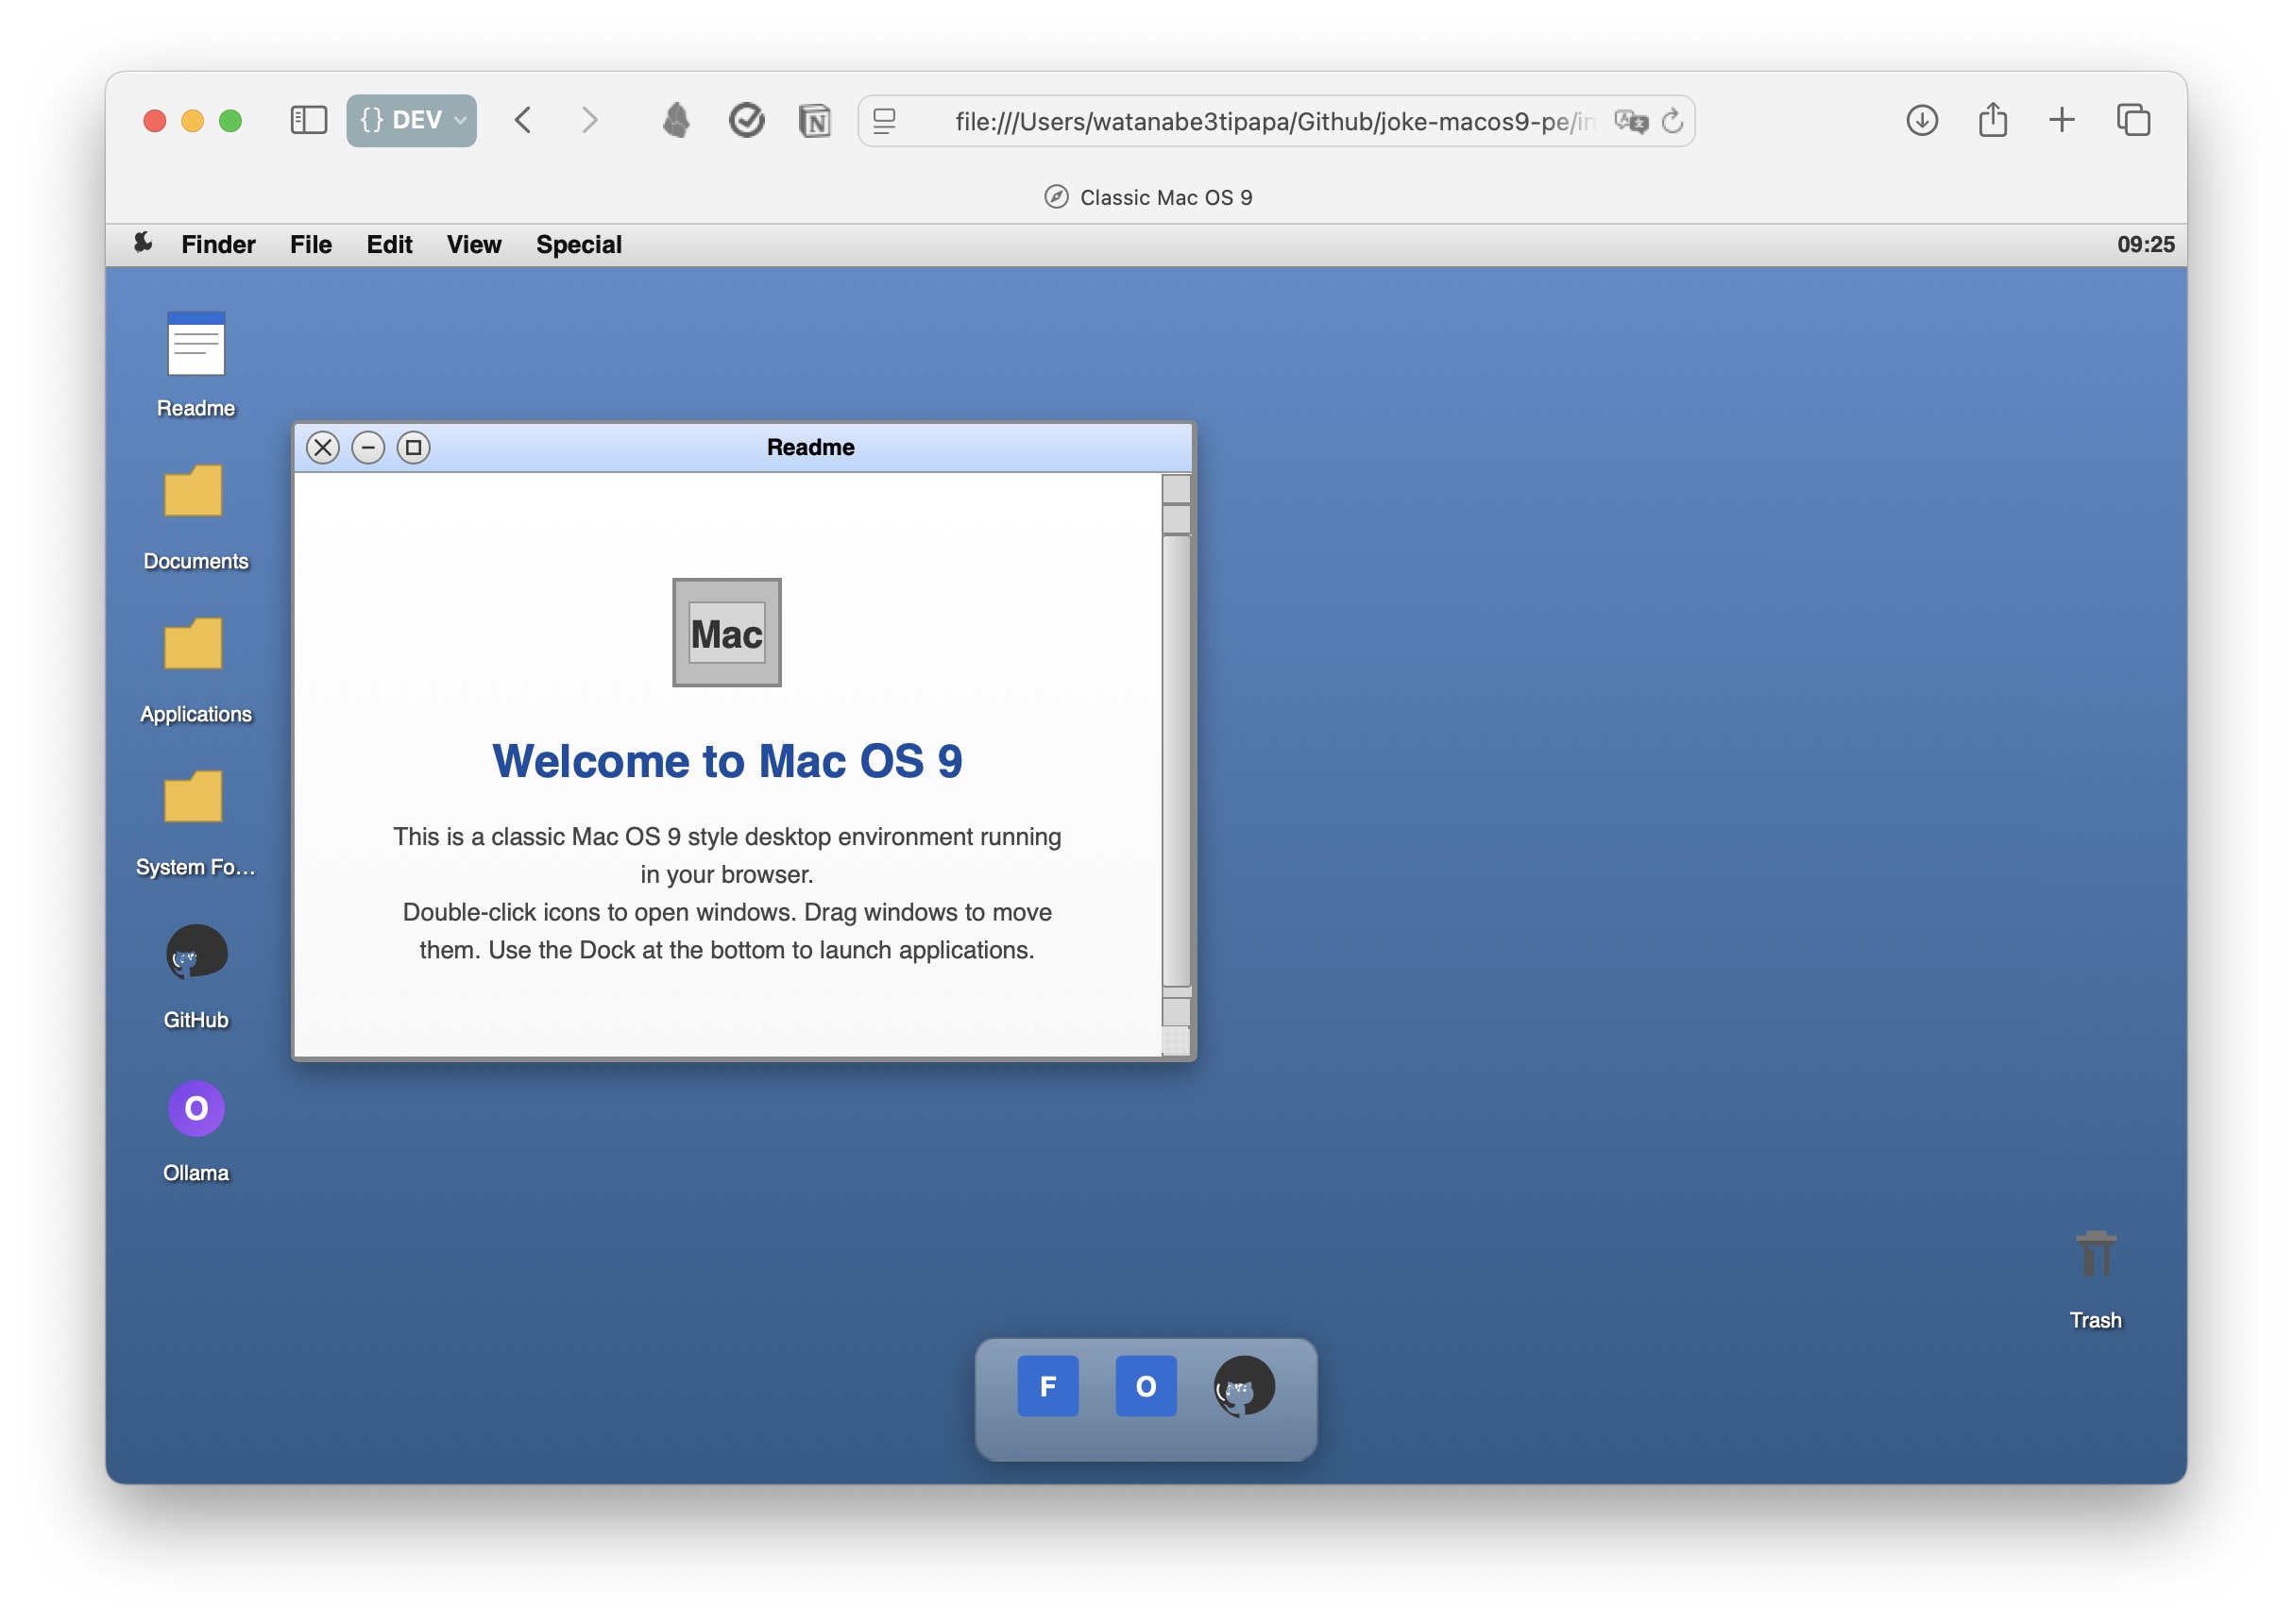Open the Share menu
Screen dimensions: 2293x1624
tap(1993, 120)
